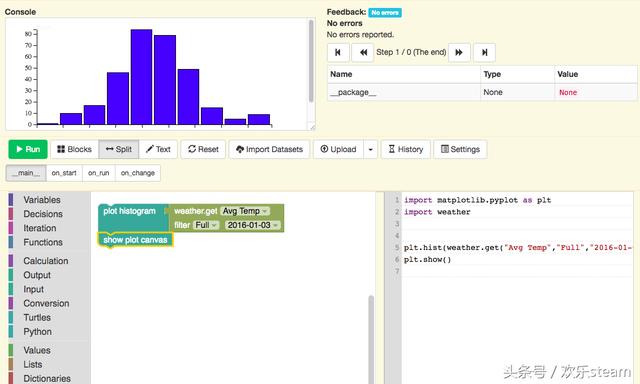Click the console resize handle corner
The width and height of the screenshot is (640, 384).
point(312,127)
